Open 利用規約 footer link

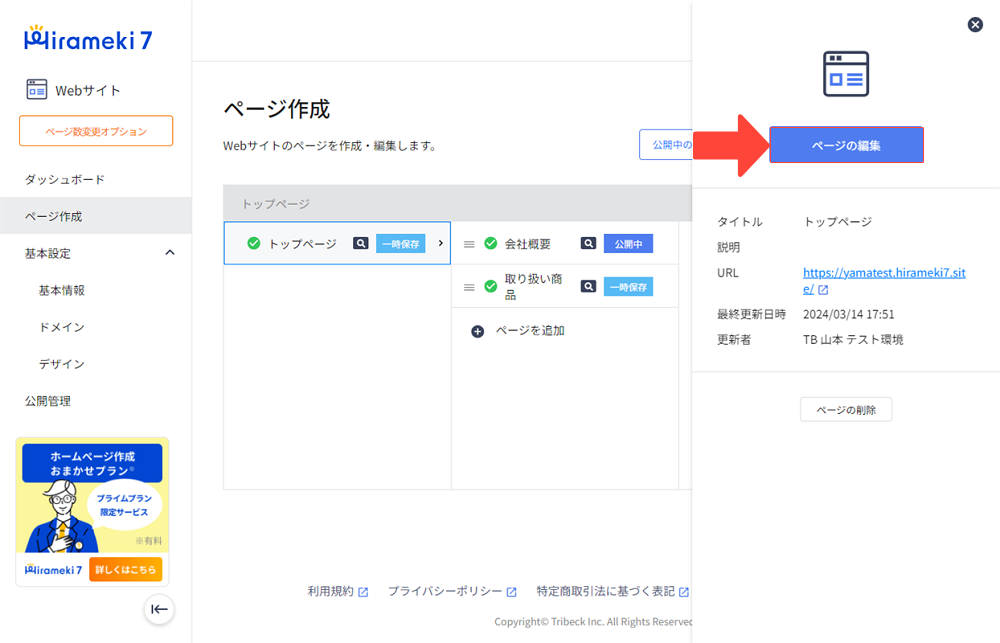(330, 591)
